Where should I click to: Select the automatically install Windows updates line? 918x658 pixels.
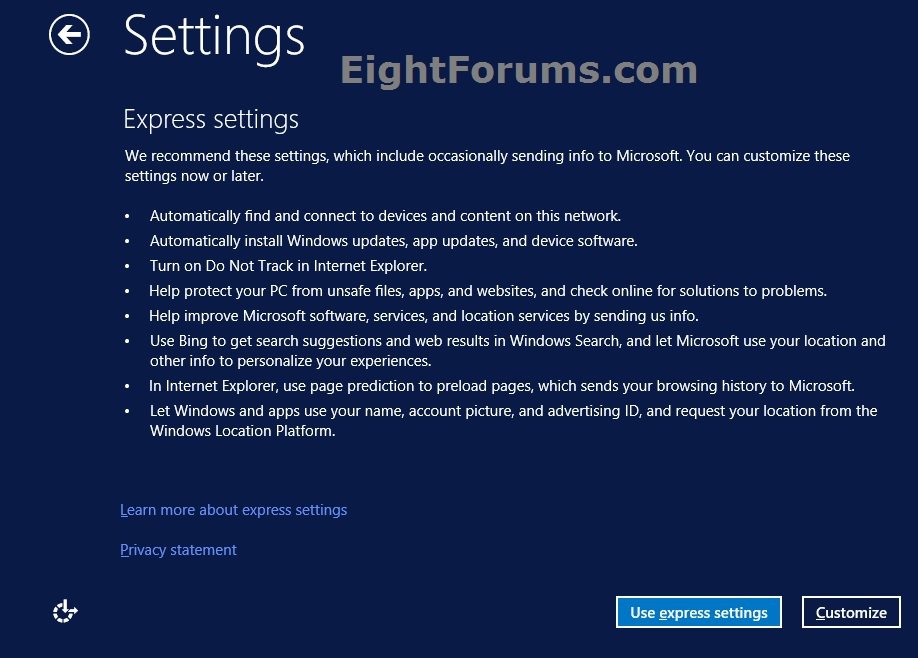click(393, 241)
